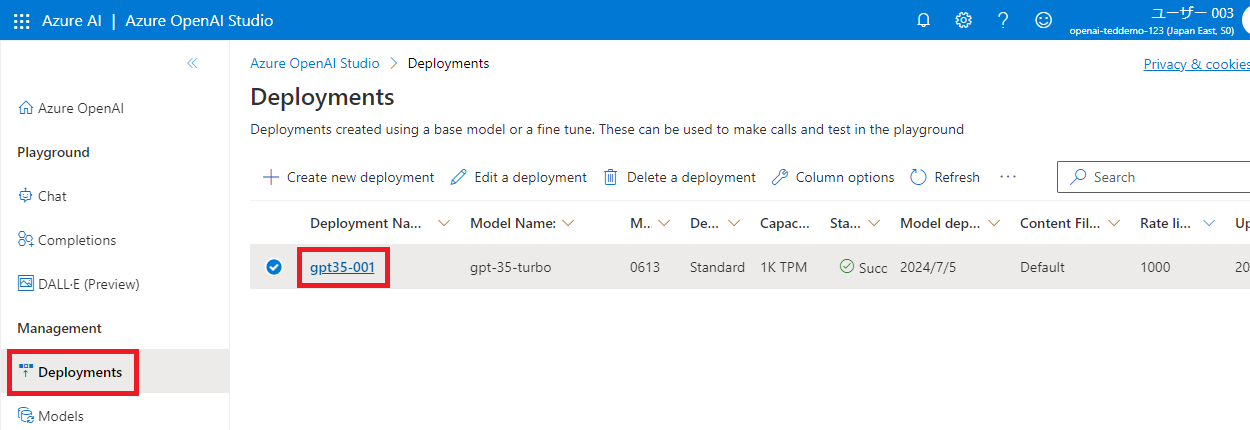The image size is (1250, 430).
Task: Click the 1000 rate limit cell
Action: [x=1155, y=267]
